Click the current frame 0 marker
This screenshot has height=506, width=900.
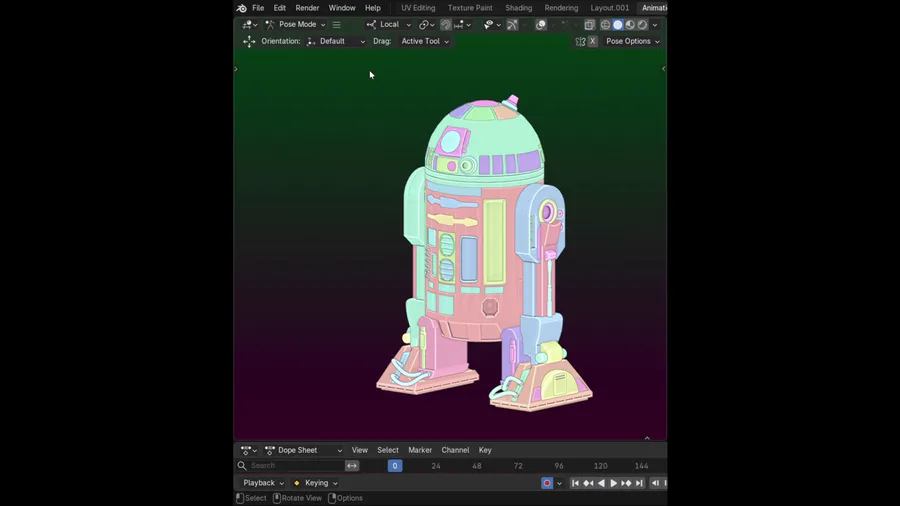[395, 466]
